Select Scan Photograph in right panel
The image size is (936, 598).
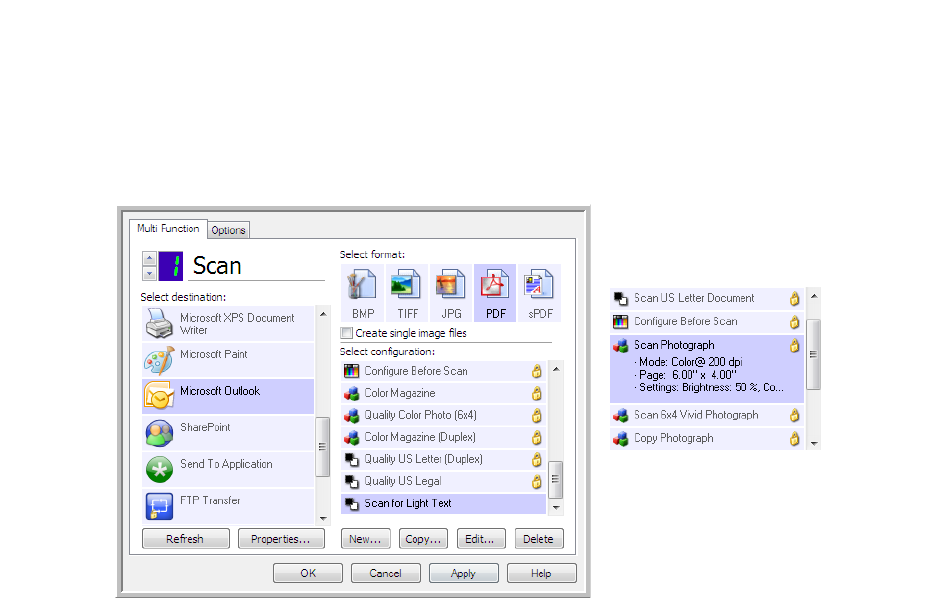coord(707,368)
